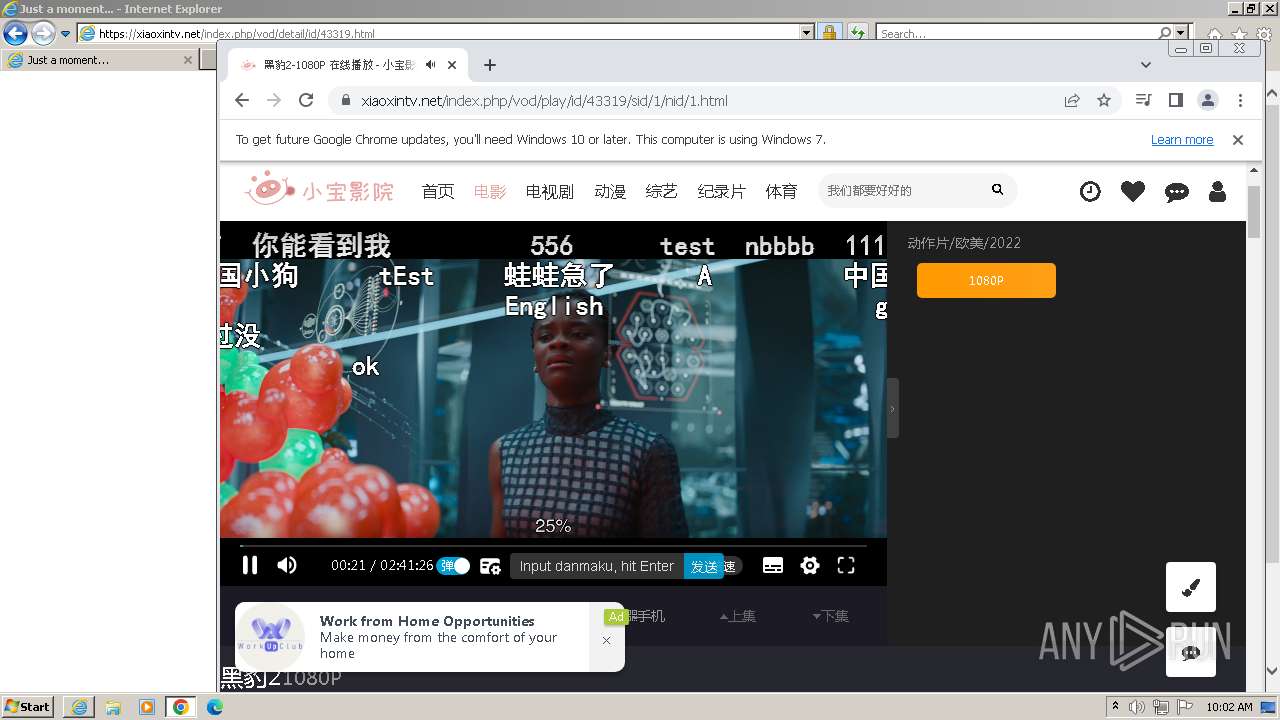Open the Windows Start menu

point(28,707)
